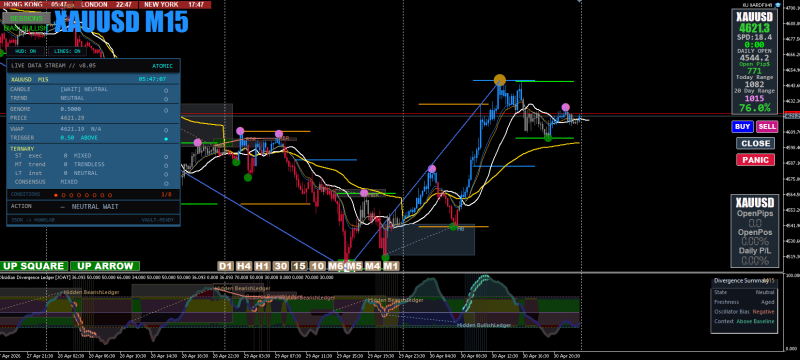Switch to the D1 timeframe
Screen dimensions: 800x360
pyautogui.click(x=226, y=266)
